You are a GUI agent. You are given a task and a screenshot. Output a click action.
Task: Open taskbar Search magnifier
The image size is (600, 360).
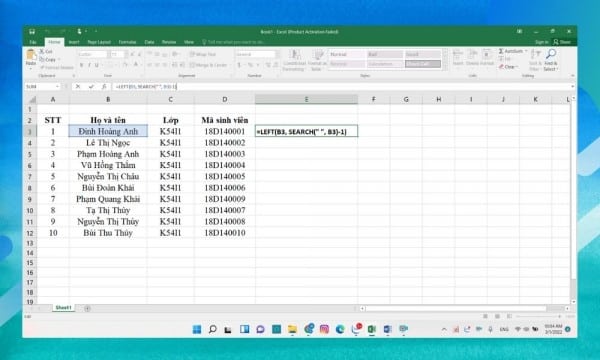click(213, 329)
